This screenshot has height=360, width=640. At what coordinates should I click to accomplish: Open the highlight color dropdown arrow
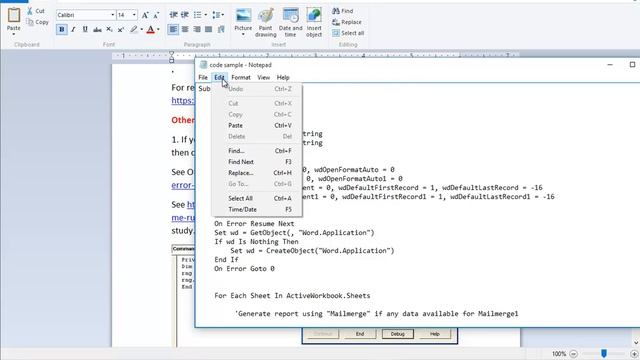[x=141, y=29]
